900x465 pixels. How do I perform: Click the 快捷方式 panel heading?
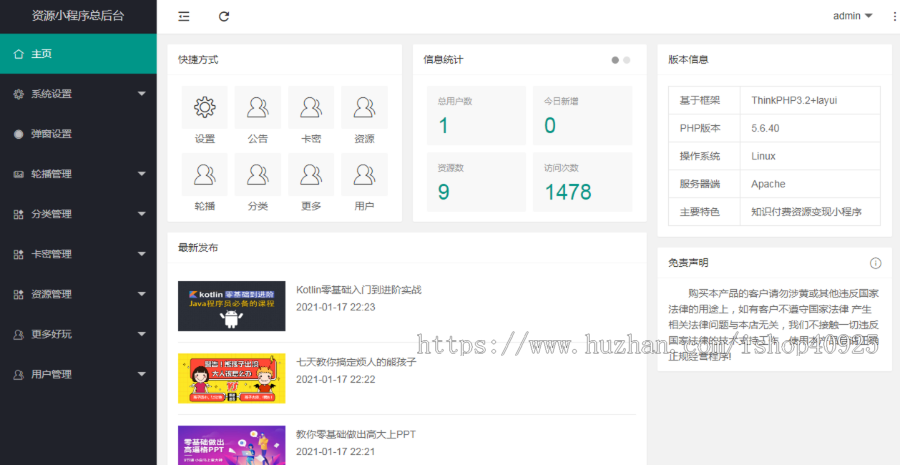(x=198, y=60)
